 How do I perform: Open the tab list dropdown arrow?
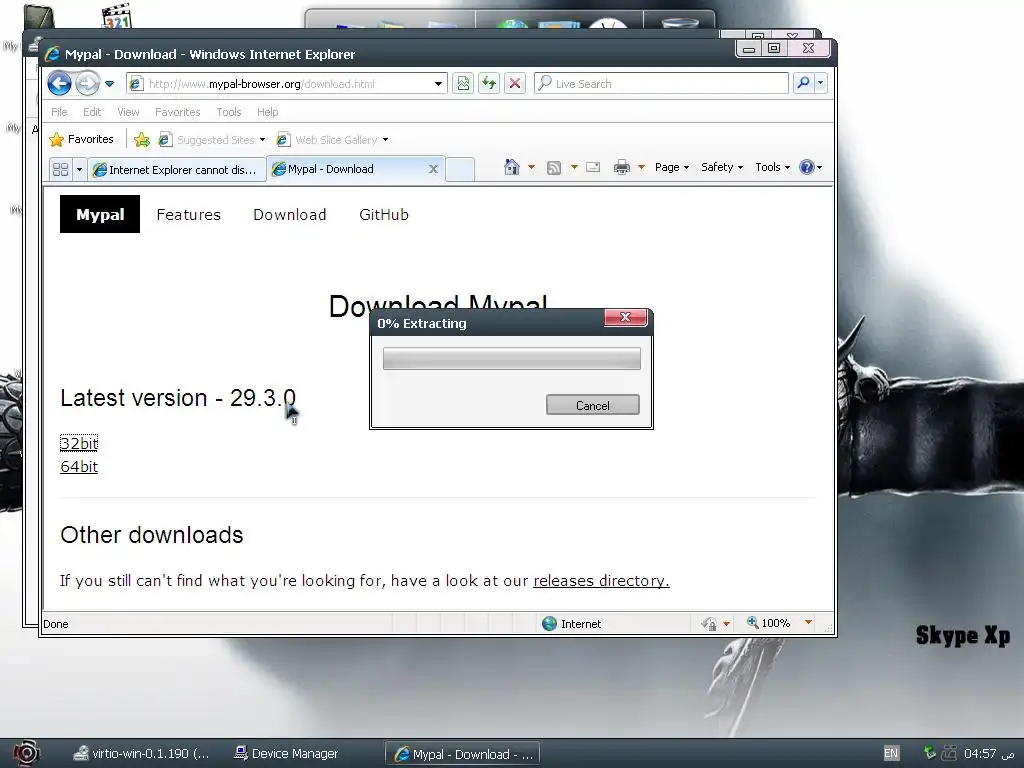click(79, 169)
